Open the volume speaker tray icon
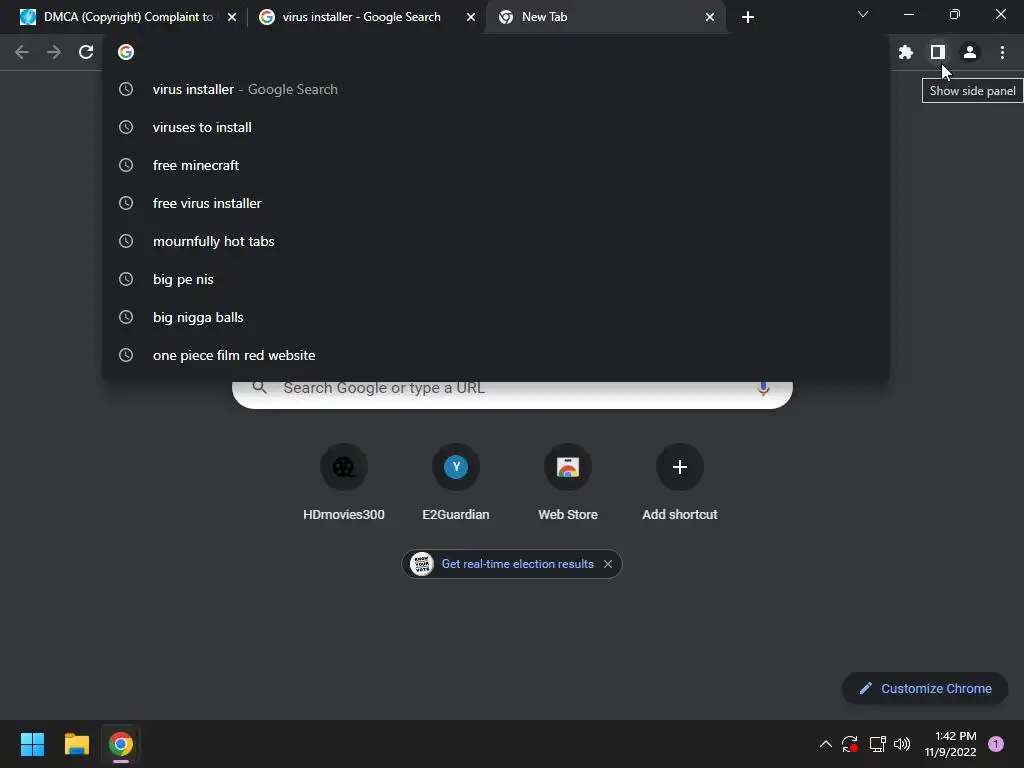 pyautogui.click(x=902, y=744)
